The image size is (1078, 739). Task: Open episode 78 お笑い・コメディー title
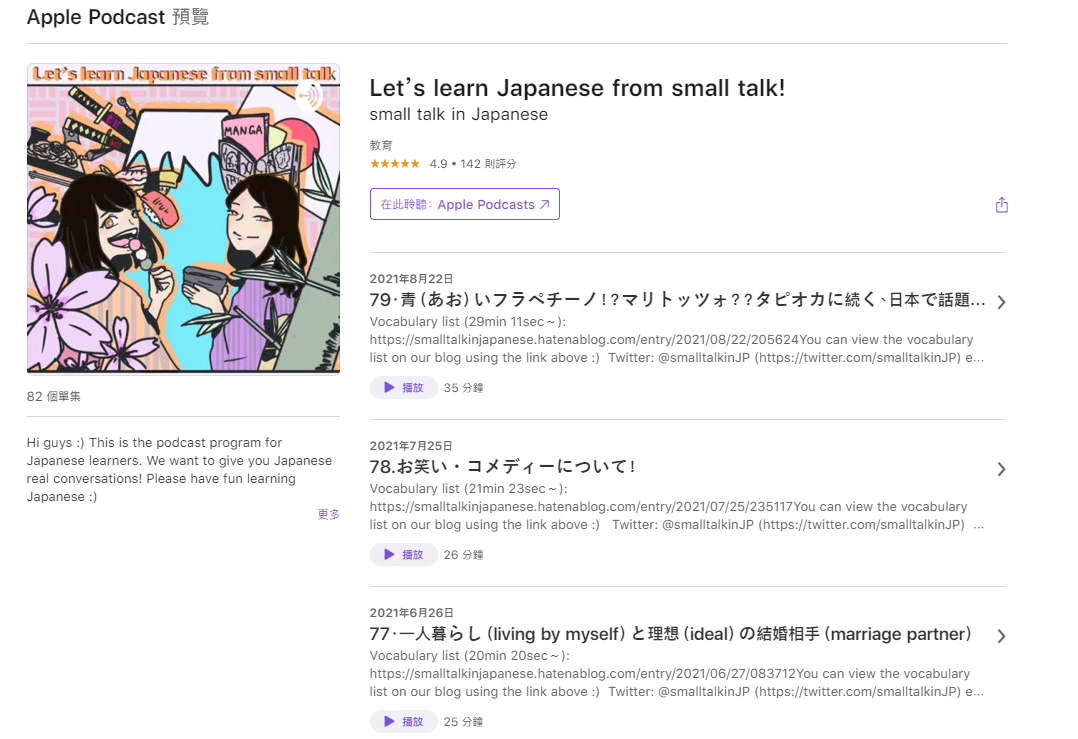(503, 467)
